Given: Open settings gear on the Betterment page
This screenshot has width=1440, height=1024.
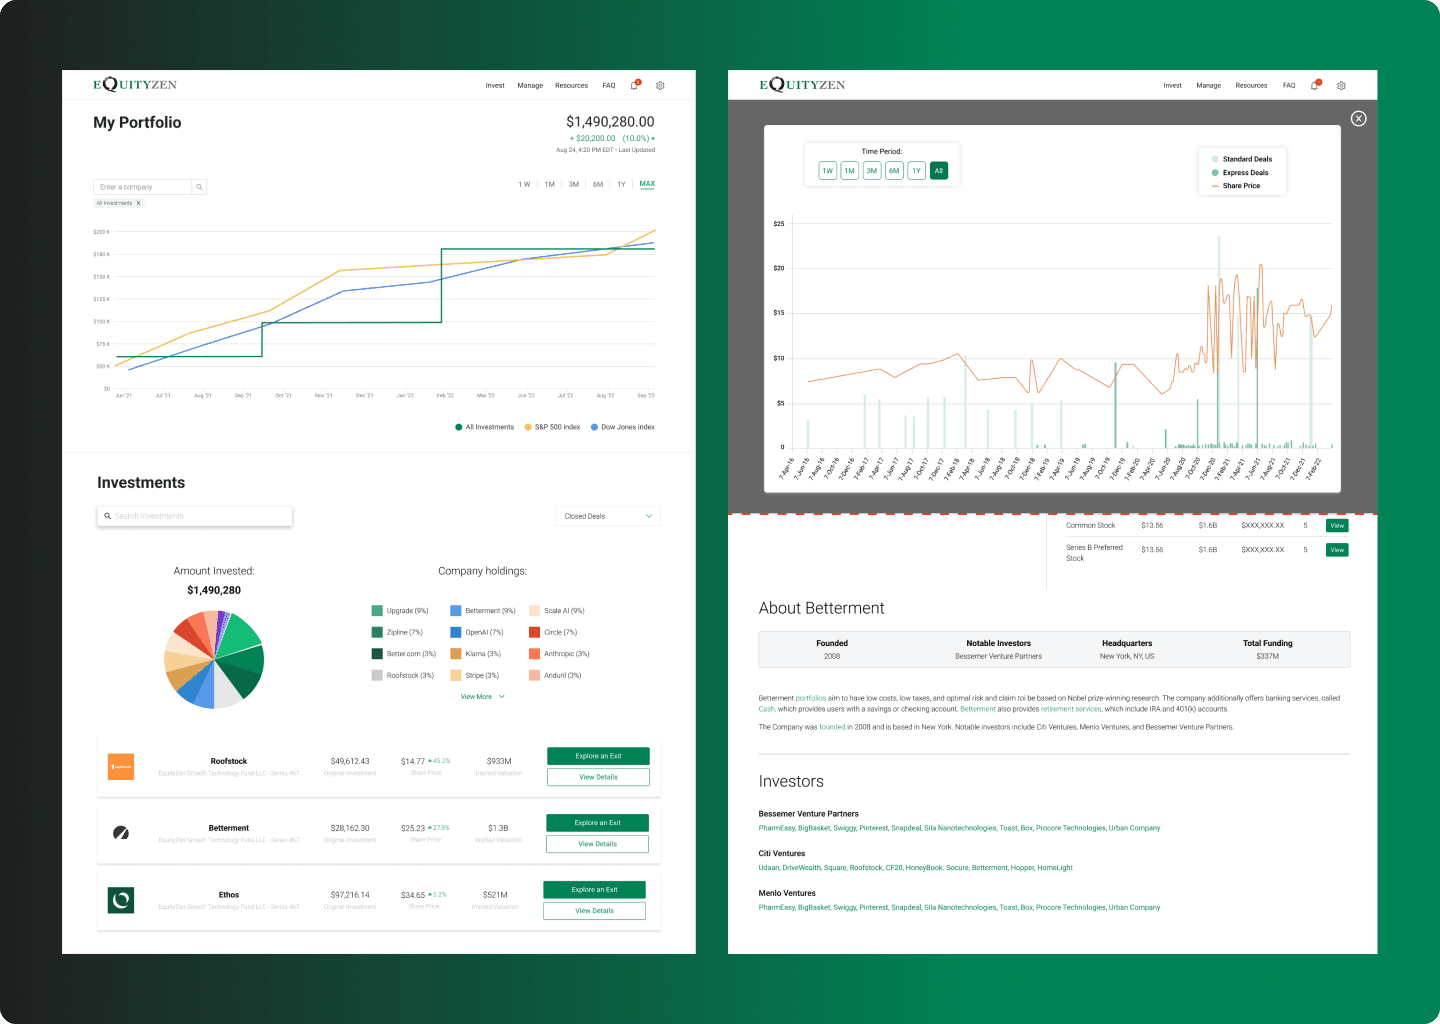Looking at the screenshot, I should tap(1341, 85).
